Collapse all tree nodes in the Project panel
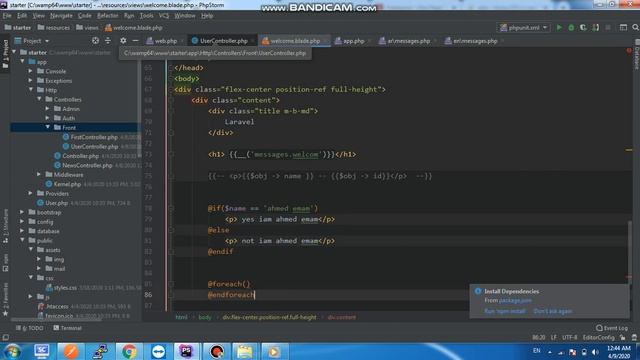The height and width of the screenshot is (360, 640). point(108,41)
